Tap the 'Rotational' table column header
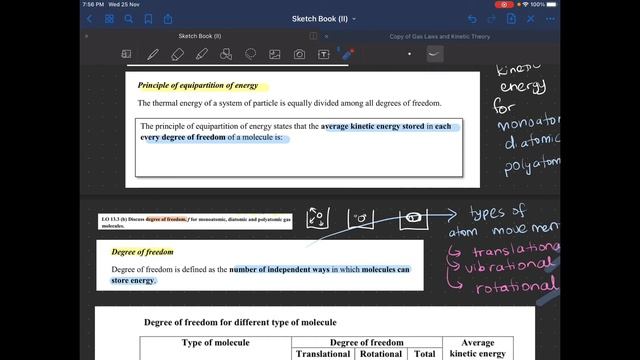The height and width of the screenshot is (360, 640). [380, 354]
